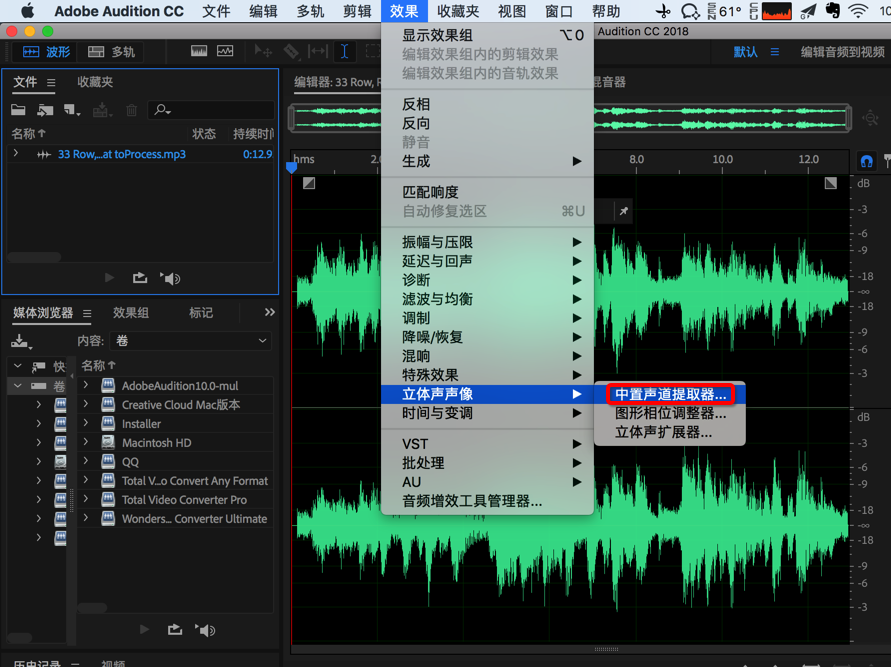Click fade-out handle at waveform end
891x667 pixels.
831,183
